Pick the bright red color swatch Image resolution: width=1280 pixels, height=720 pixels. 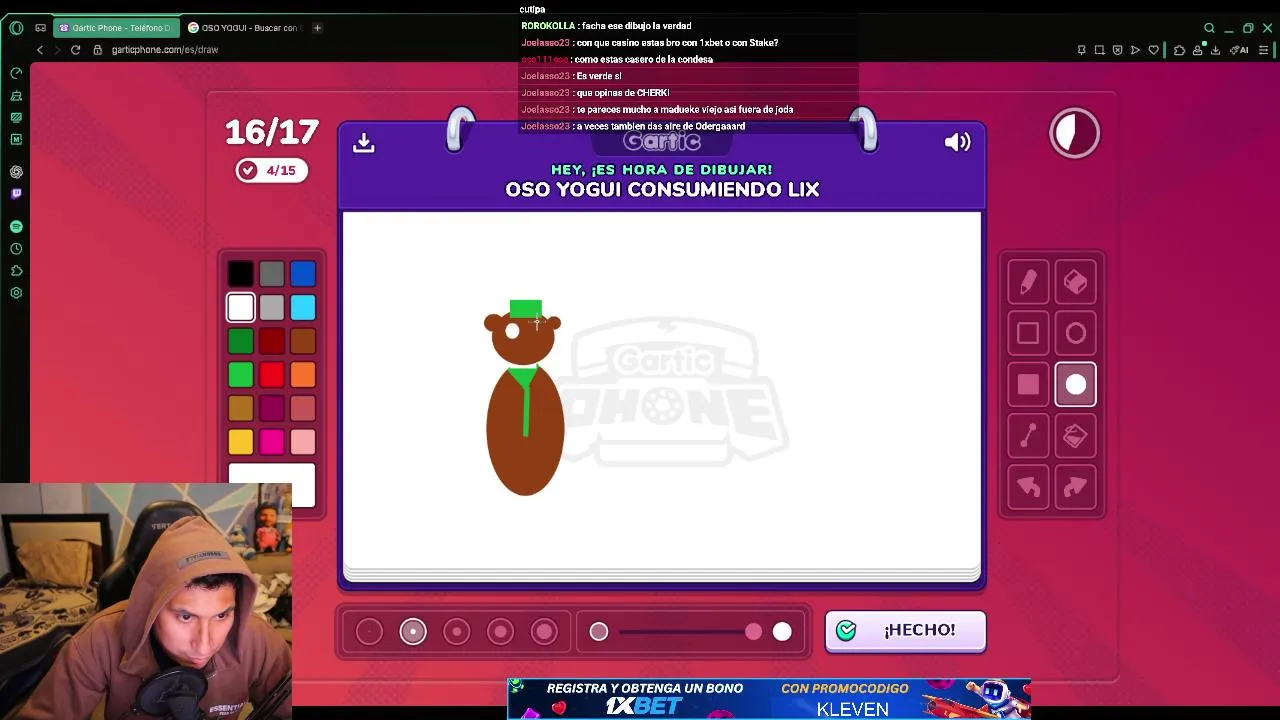[x=272, y=375]
